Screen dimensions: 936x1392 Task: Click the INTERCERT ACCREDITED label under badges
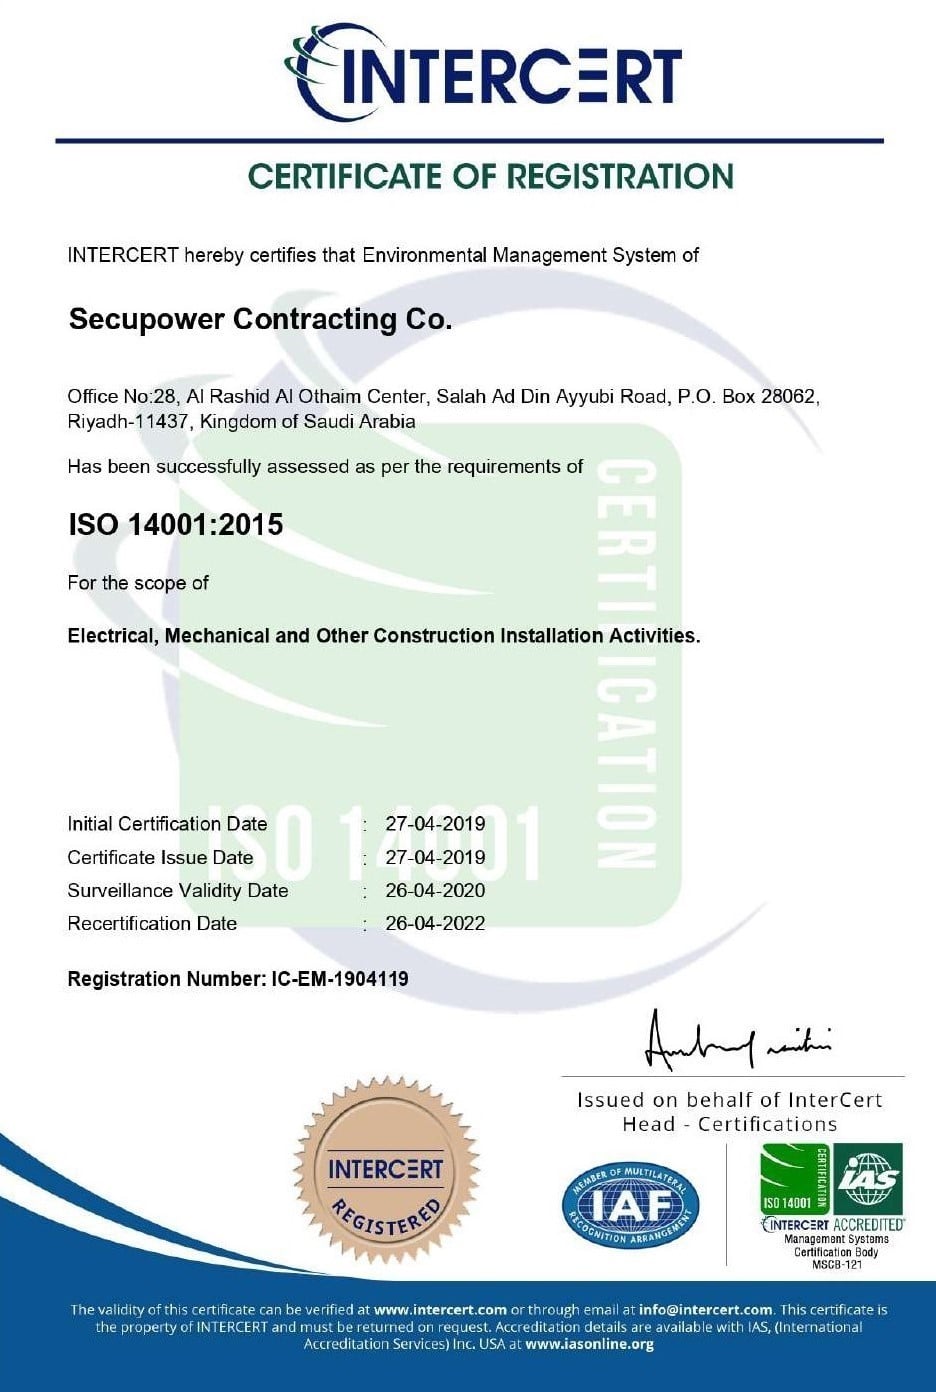pyautogui.click(x=833, y=1224)
